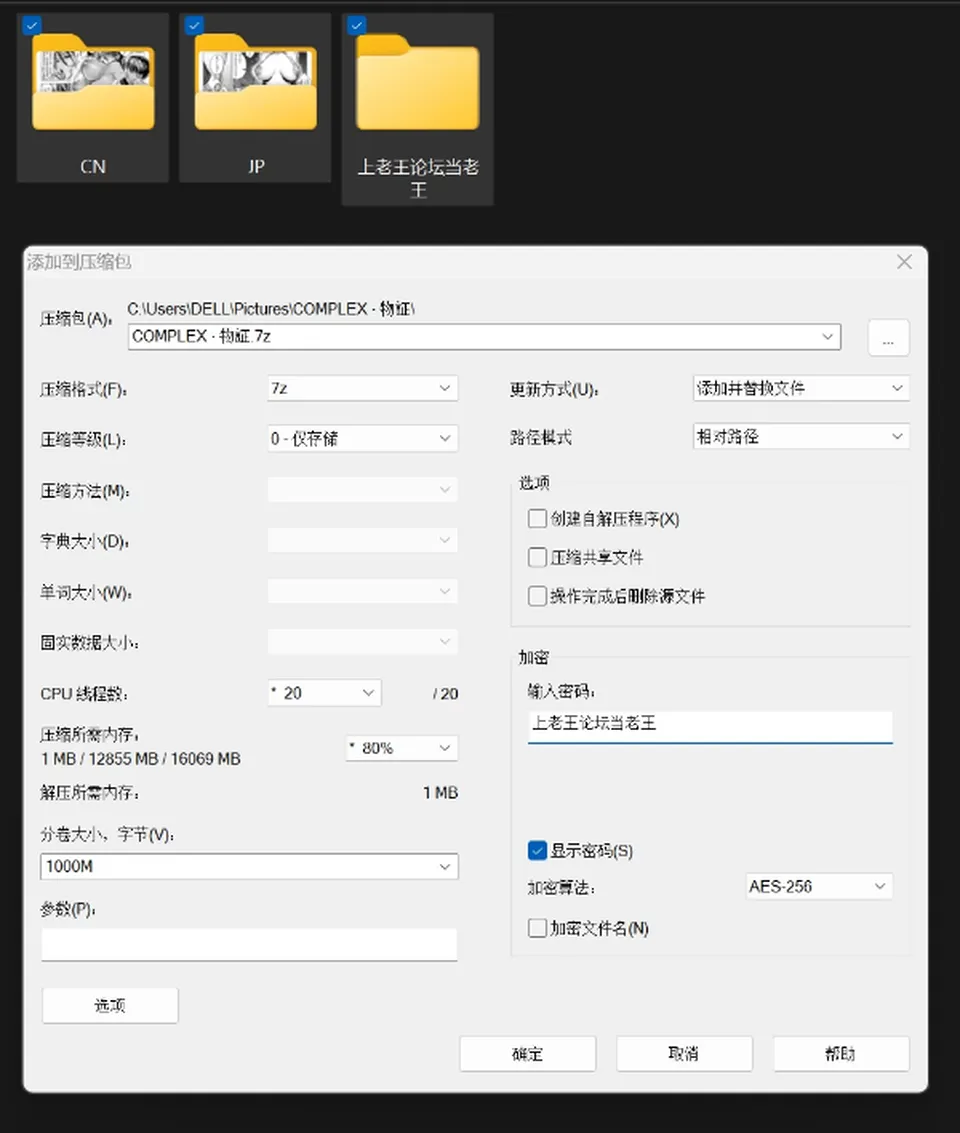Open CPU 线程数 dropdown

(324, 693)
